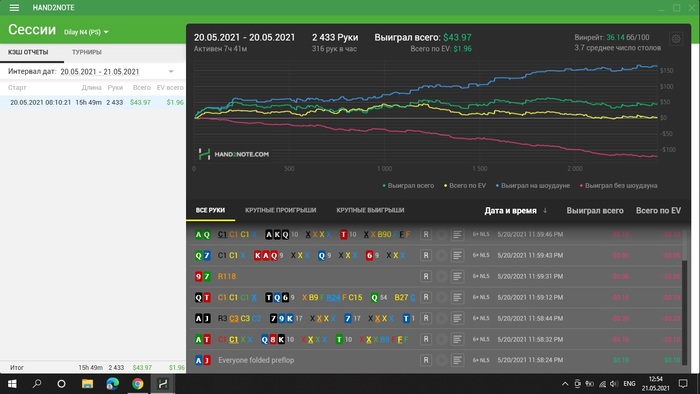Select the 'КРУПНЫЕ ПРОИГРЫШИ' tab
This screenshot has width=700, height=394.
coord(280,210)
